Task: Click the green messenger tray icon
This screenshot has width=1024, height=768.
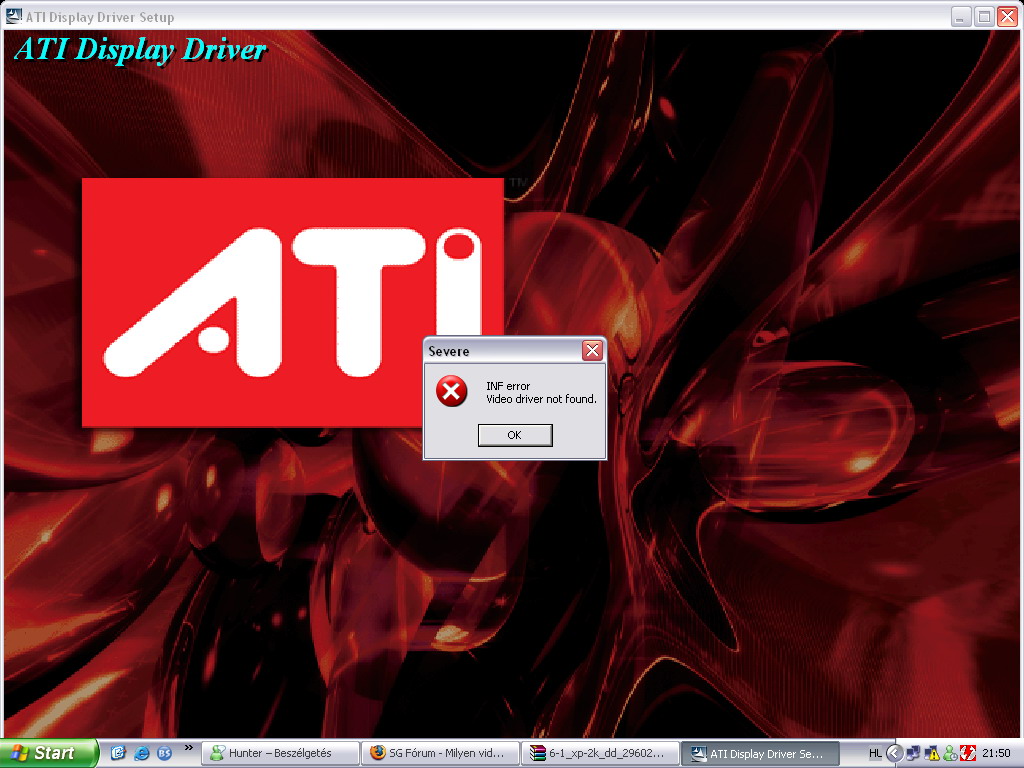Action: coord(950,753)
